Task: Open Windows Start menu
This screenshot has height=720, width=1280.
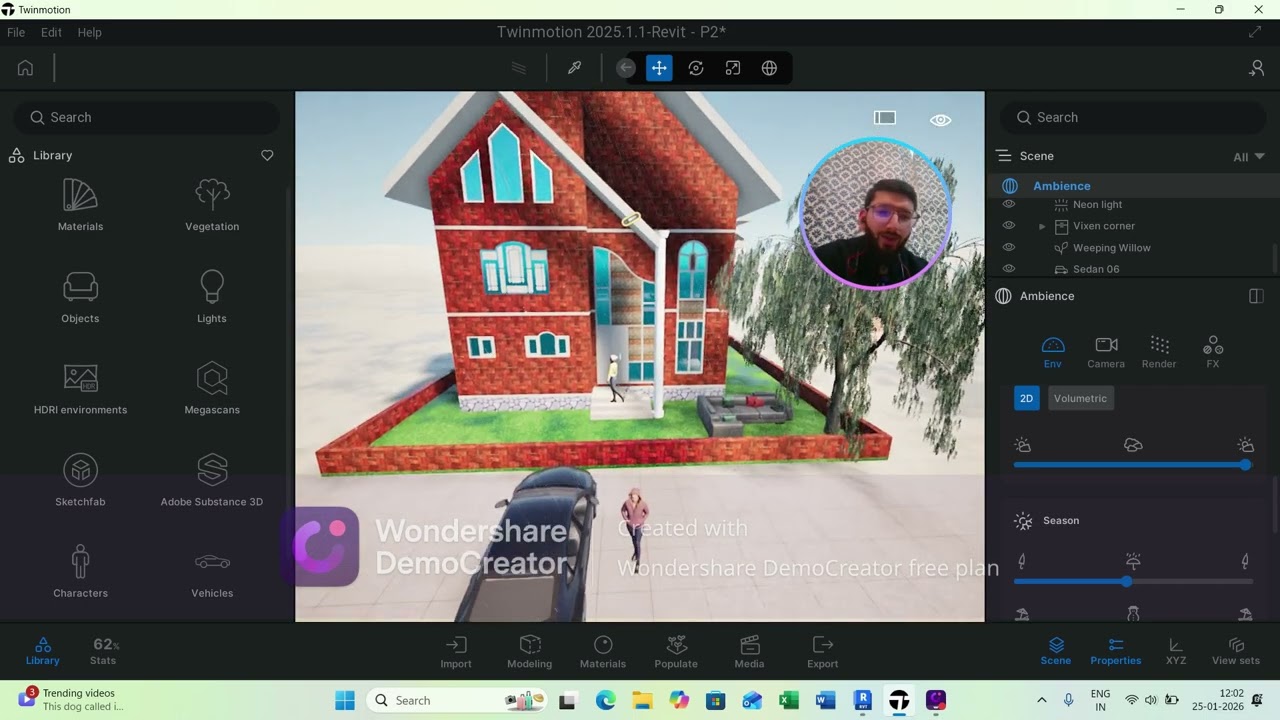Action: [345, 700]
